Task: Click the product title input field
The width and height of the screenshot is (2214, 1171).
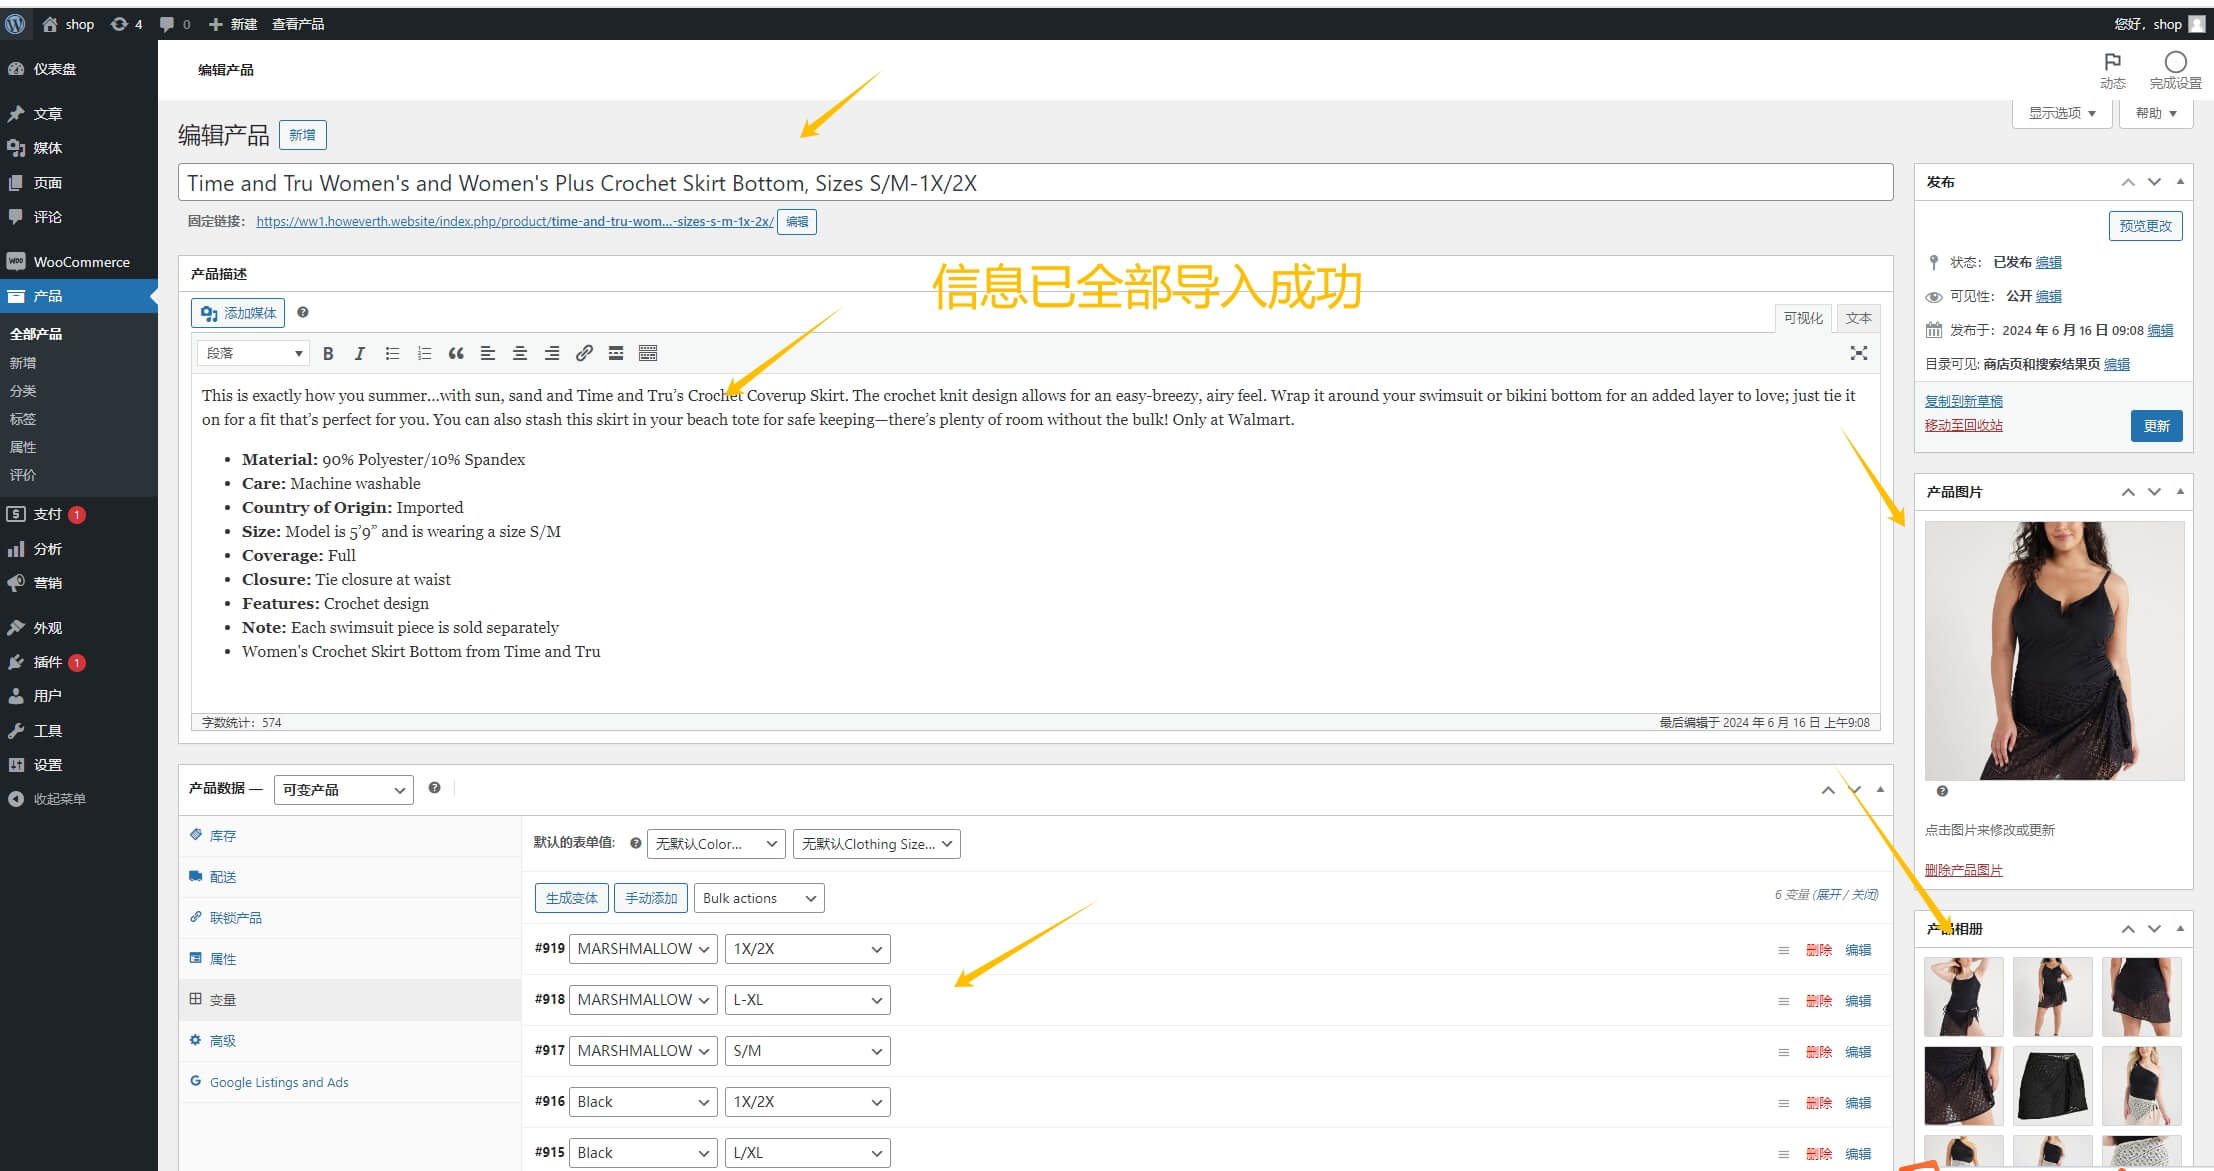Action: tap(1035, 183)
